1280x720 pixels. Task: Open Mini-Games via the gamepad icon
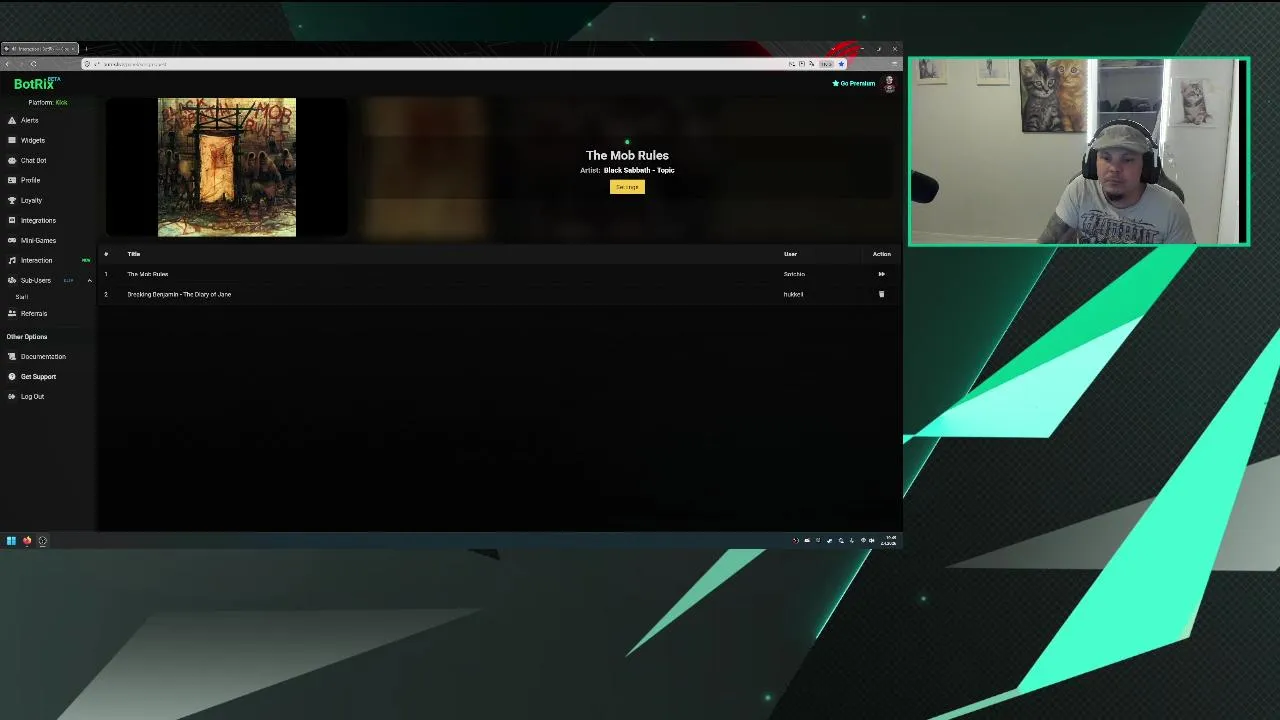click(12, 240)
